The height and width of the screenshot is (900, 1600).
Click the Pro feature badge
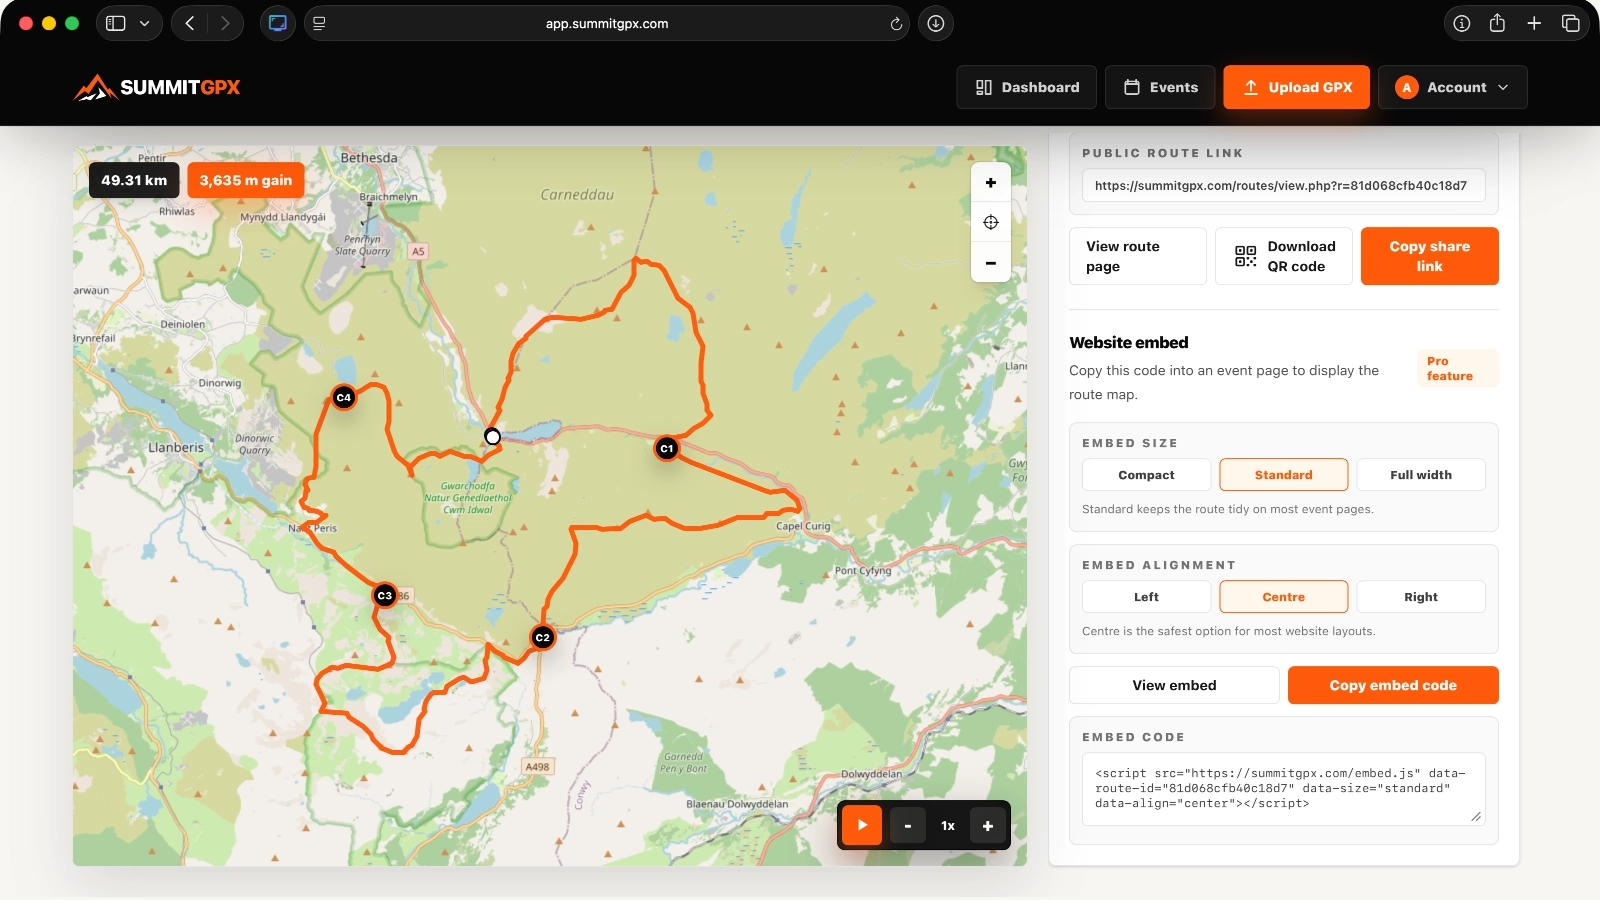click(1458, 368)
